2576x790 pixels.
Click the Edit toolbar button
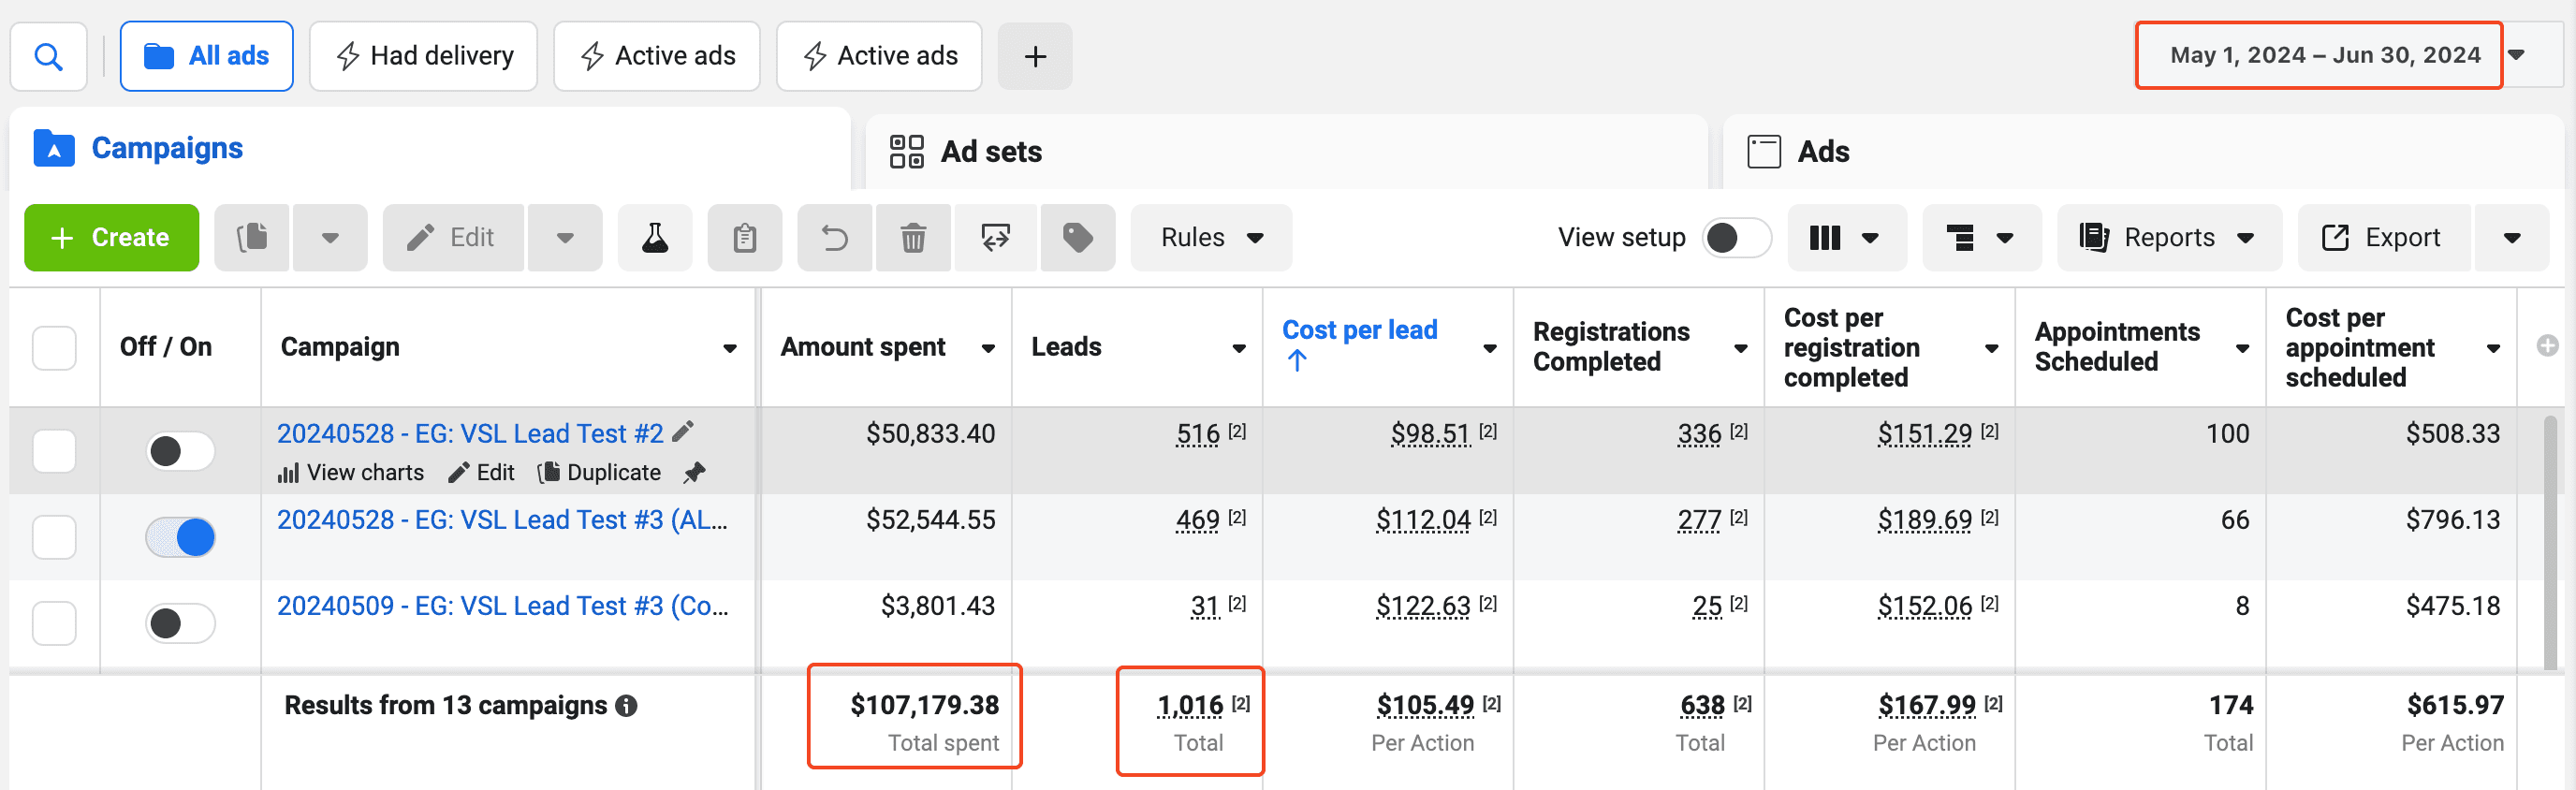(452, 238)
